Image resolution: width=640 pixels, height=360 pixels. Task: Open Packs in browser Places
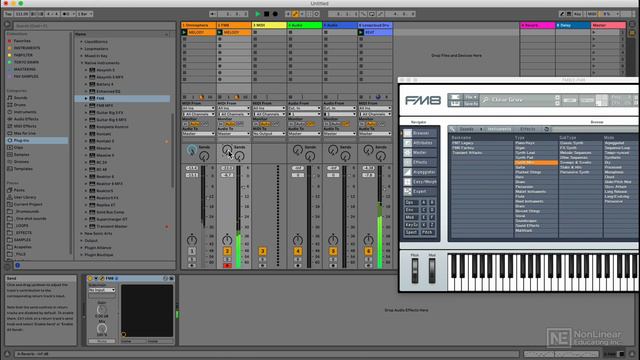tap(19, 190)
